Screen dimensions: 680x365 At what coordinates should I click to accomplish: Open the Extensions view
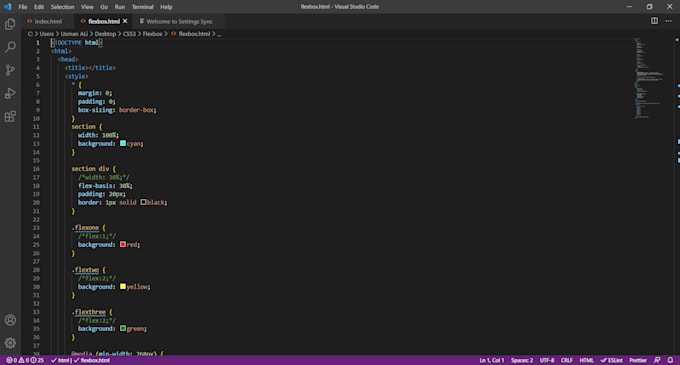[x=10, y=116]
